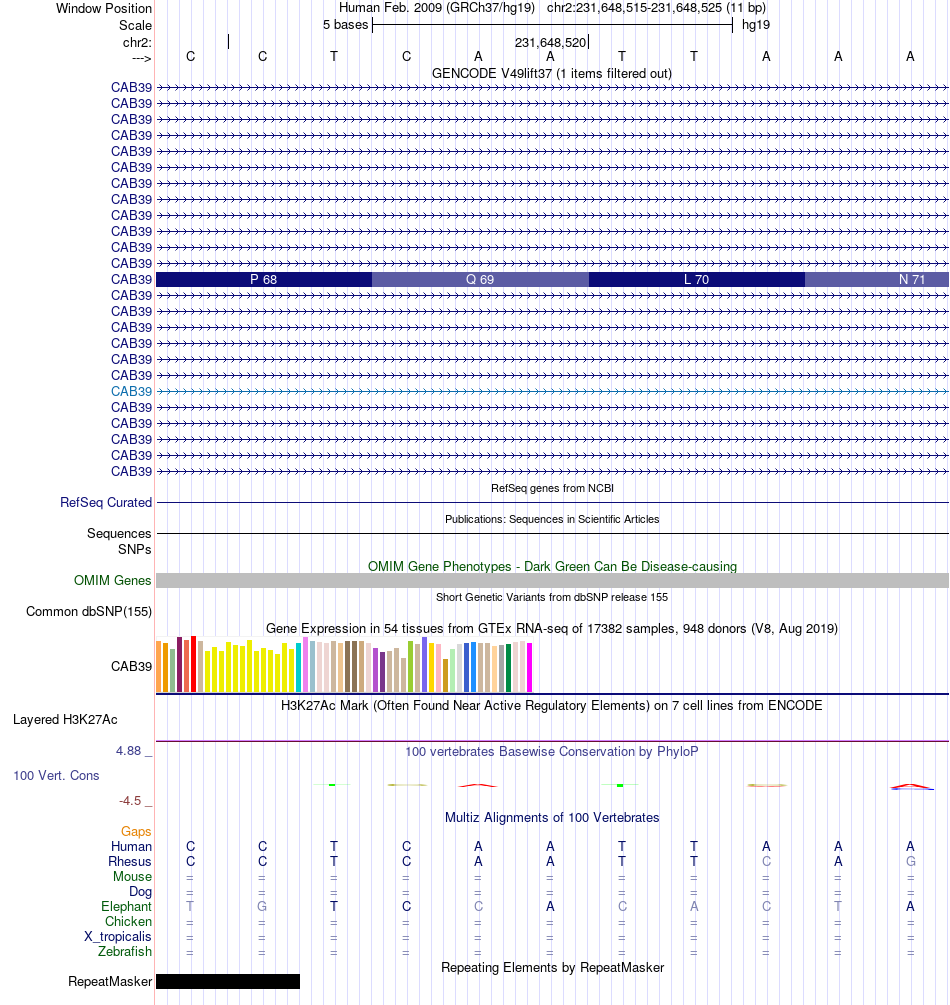Click the RefSeq Curated track label

pos(106,502)
